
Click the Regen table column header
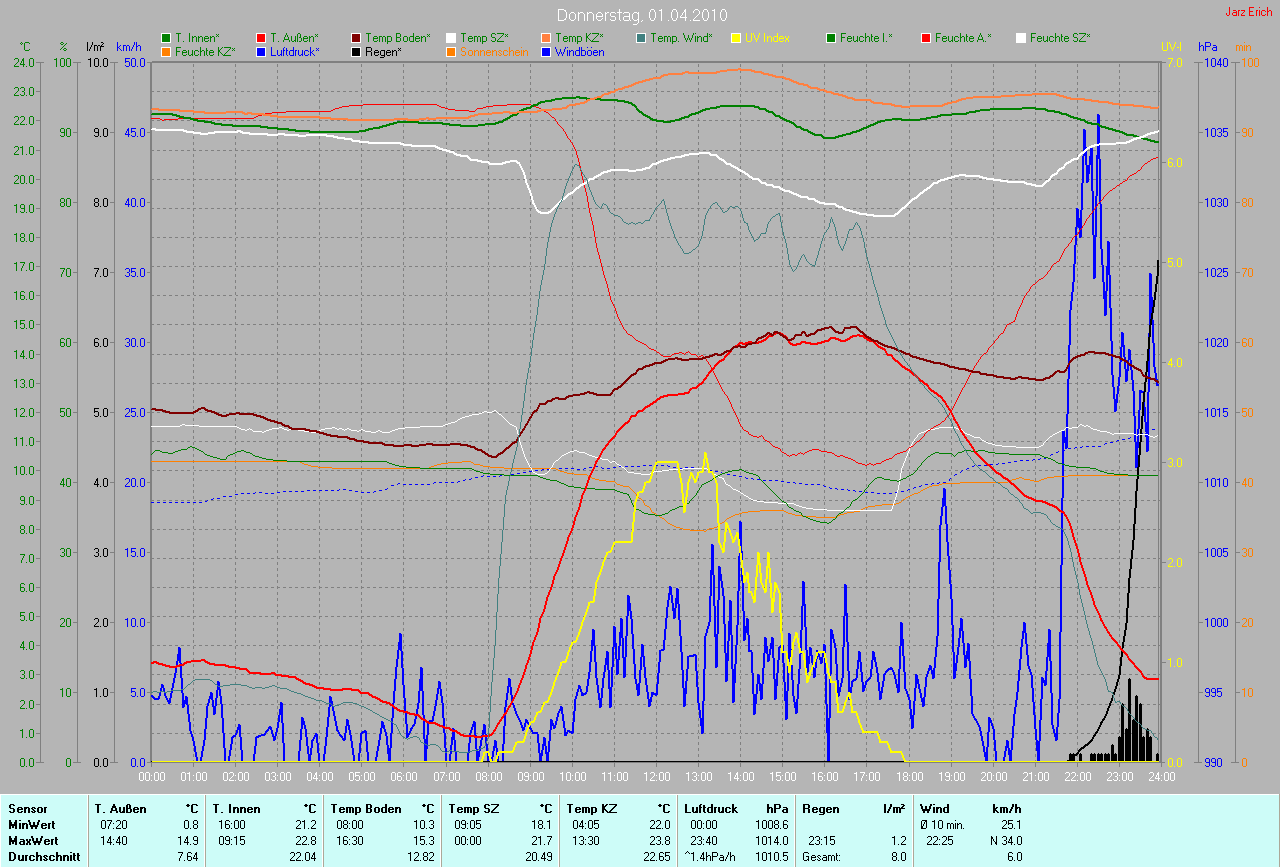coord(819,809)
